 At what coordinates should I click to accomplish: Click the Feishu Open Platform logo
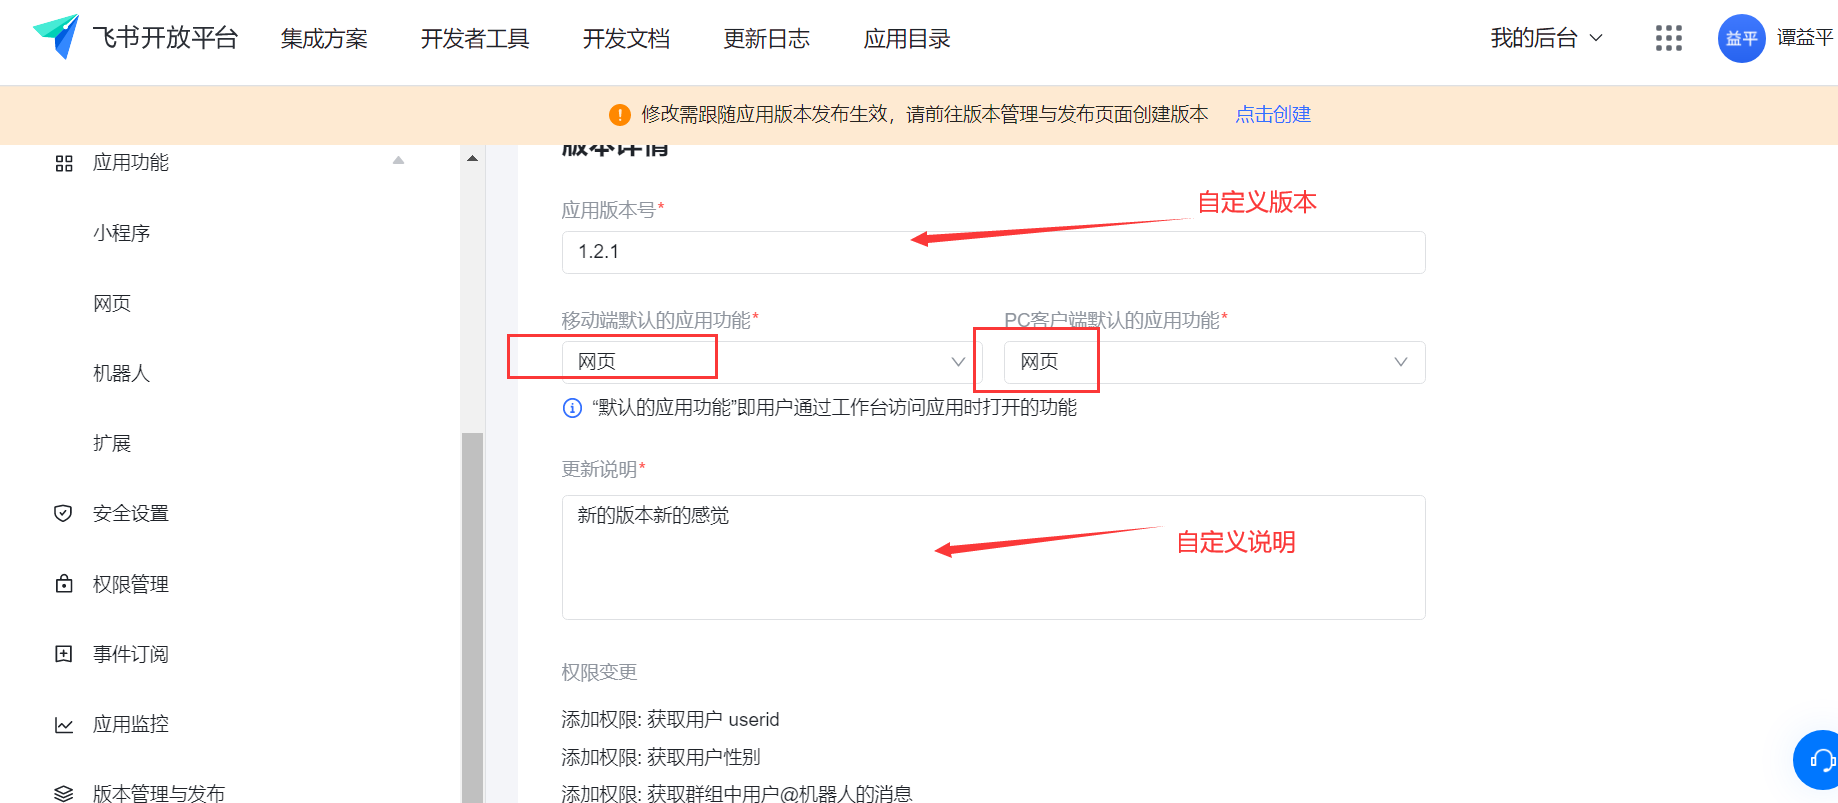coord(56,37)
